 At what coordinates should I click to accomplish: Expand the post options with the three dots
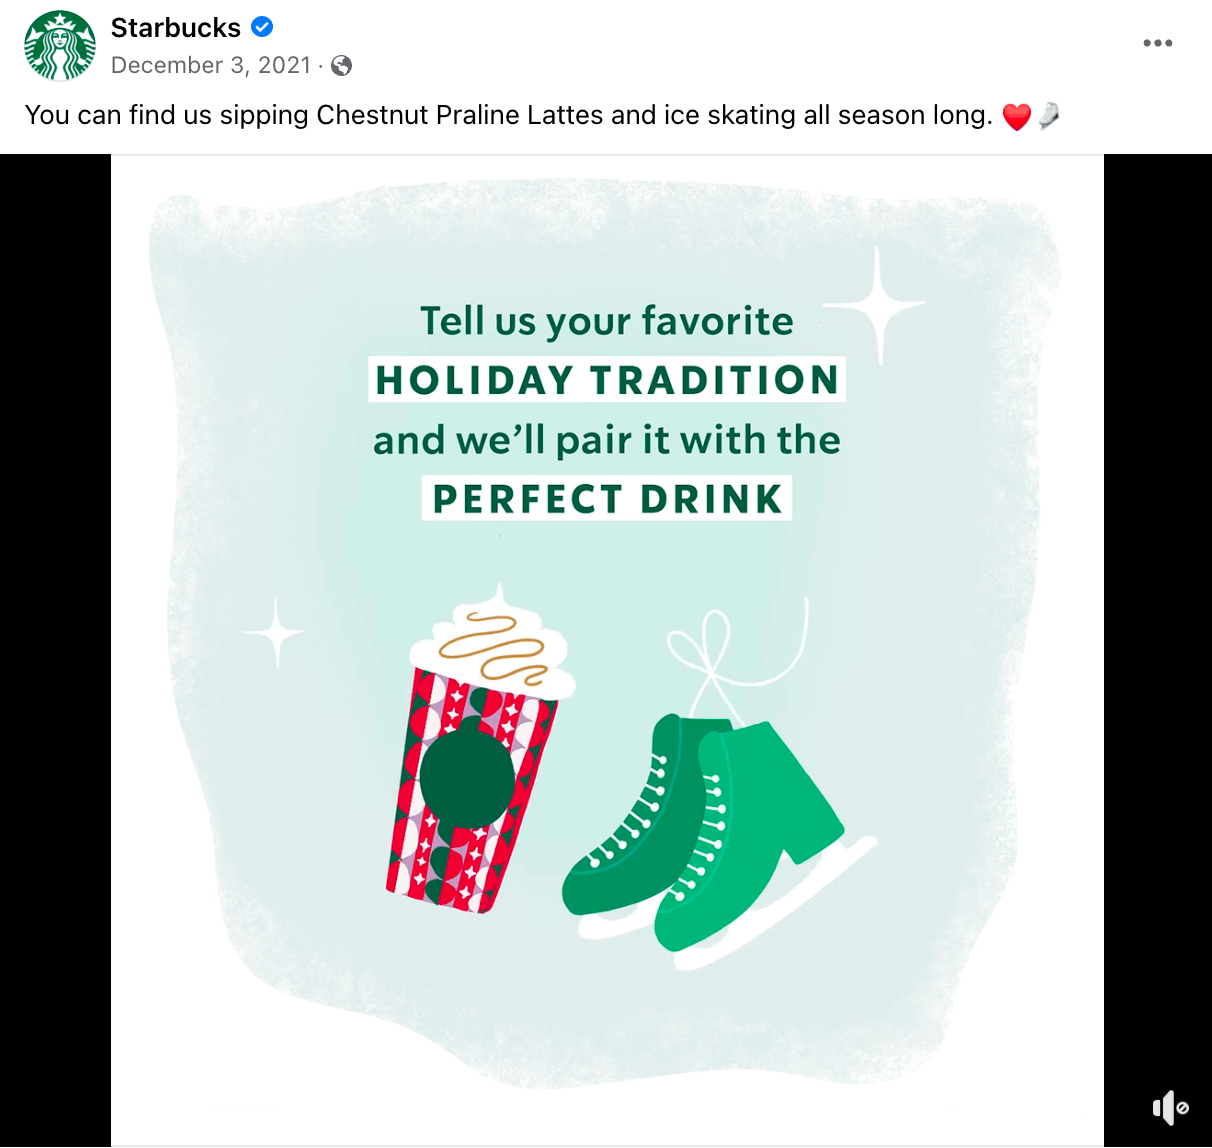pos(1157,43)
